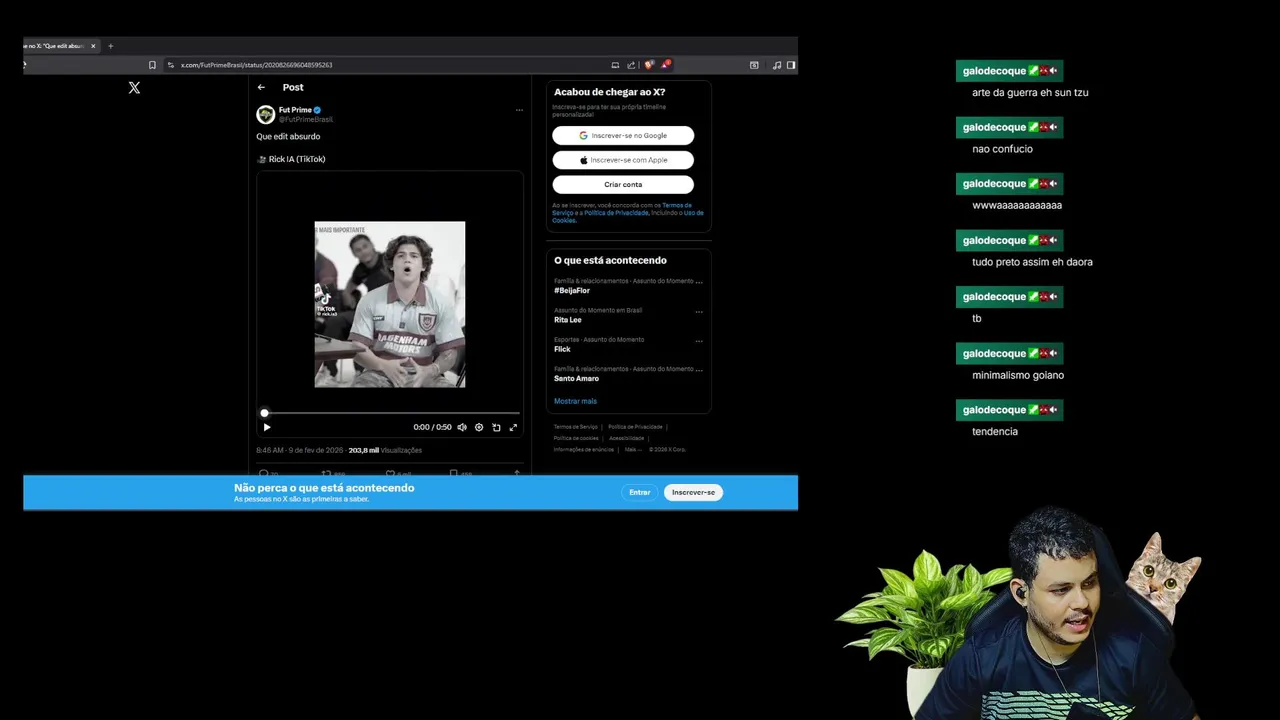Select the 'Que edit absurdo' browser tab
This screenshot has height=720, width=1280.
tap(60, 46)
